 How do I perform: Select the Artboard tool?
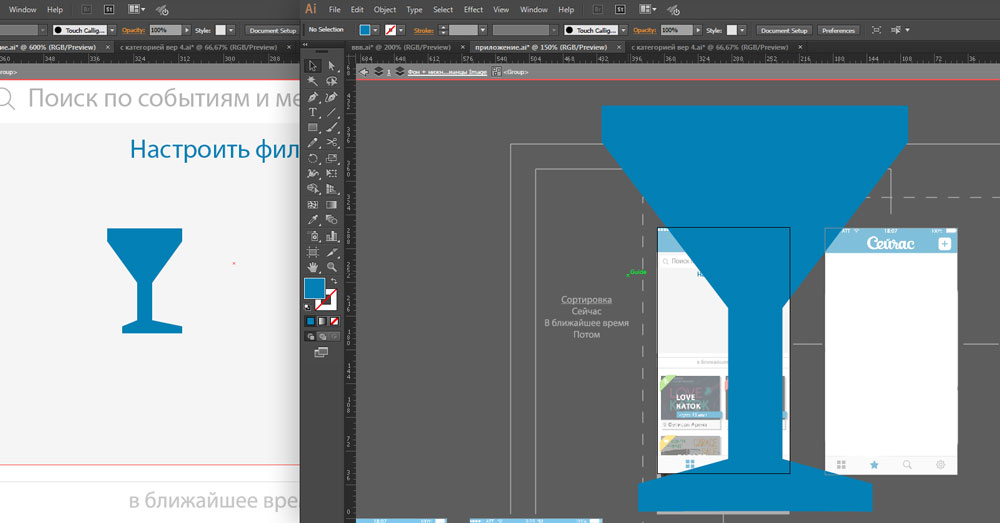tap(312, 252)
